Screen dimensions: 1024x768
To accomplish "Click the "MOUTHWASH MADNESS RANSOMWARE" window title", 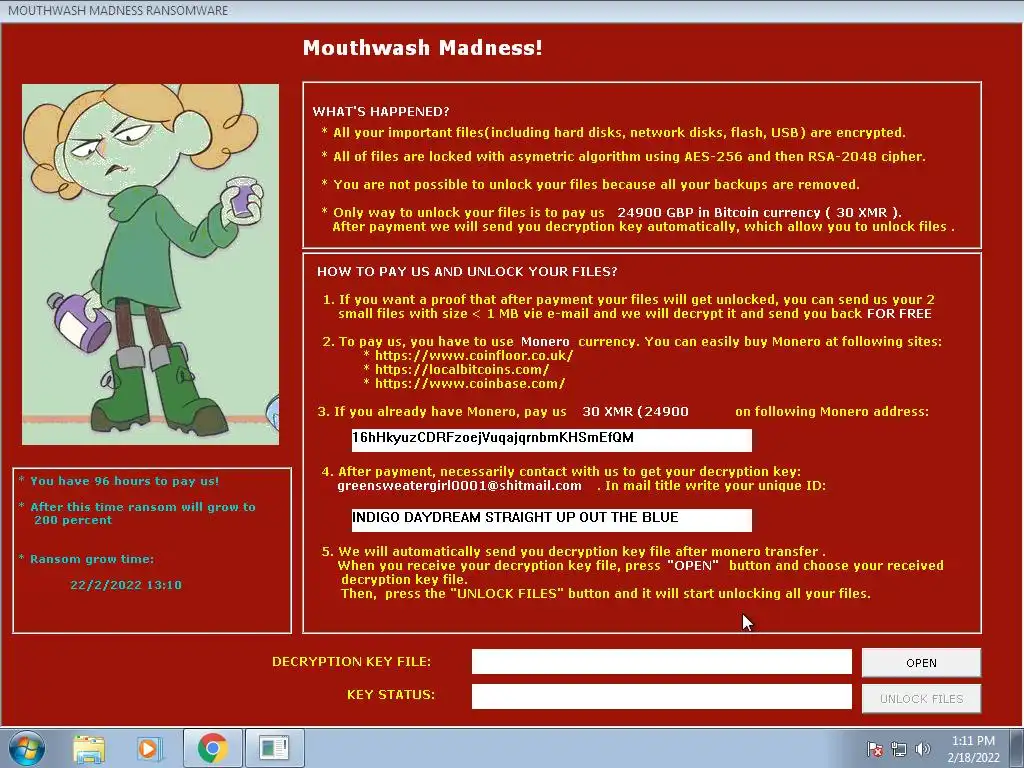I will (118, 10).
